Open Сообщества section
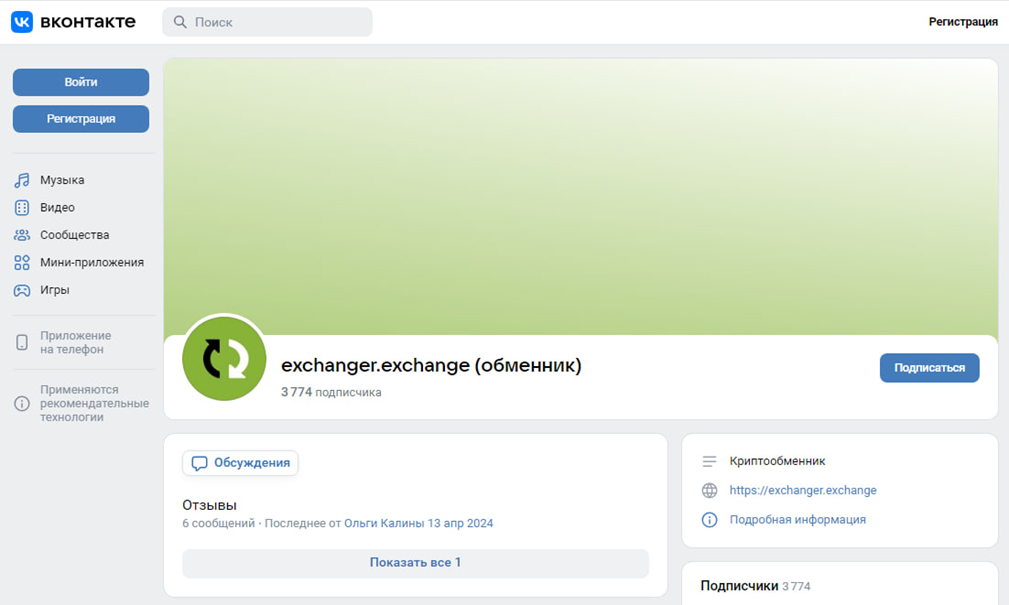 pyautogui.click(x=75, y=235)
